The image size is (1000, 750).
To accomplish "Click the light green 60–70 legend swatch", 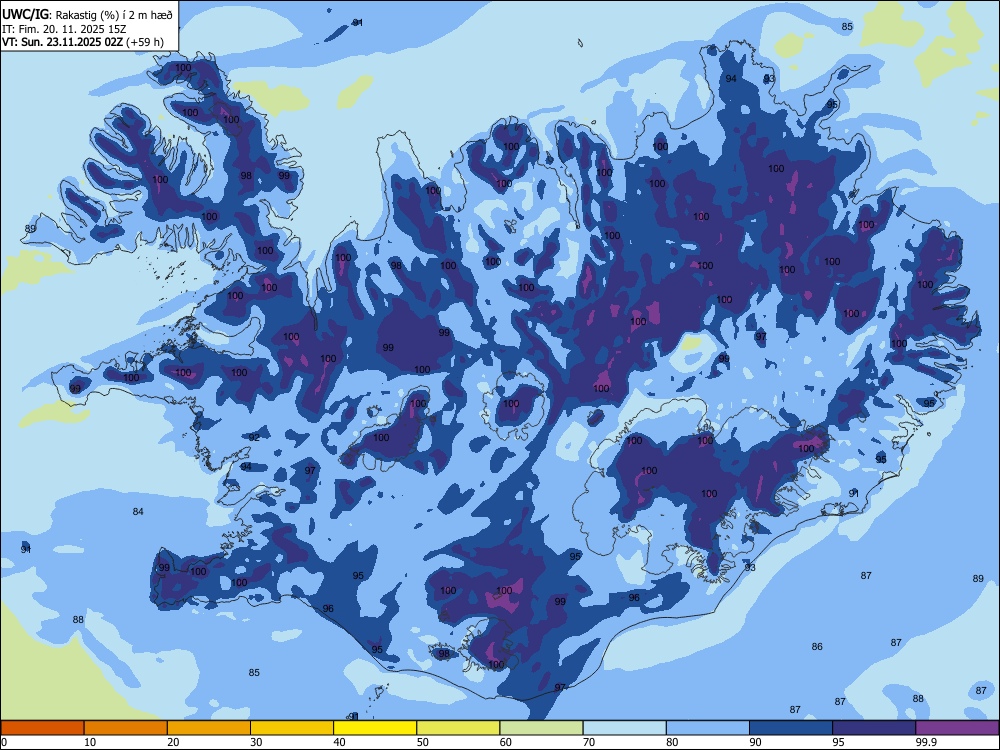I will point(541,728).
